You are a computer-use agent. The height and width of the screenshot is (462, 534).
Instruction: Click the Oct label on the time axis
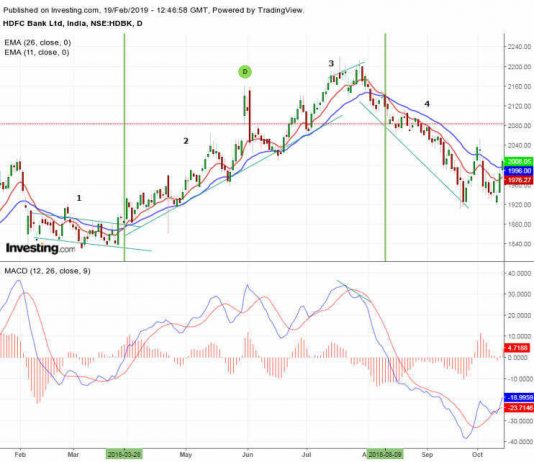pyautogui.click(x=477, y=455)
